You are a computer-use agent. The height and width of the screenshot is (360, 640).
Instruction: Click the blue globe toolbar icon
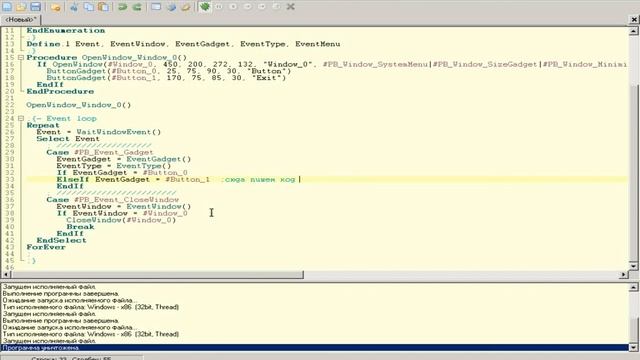click(171, 7)
